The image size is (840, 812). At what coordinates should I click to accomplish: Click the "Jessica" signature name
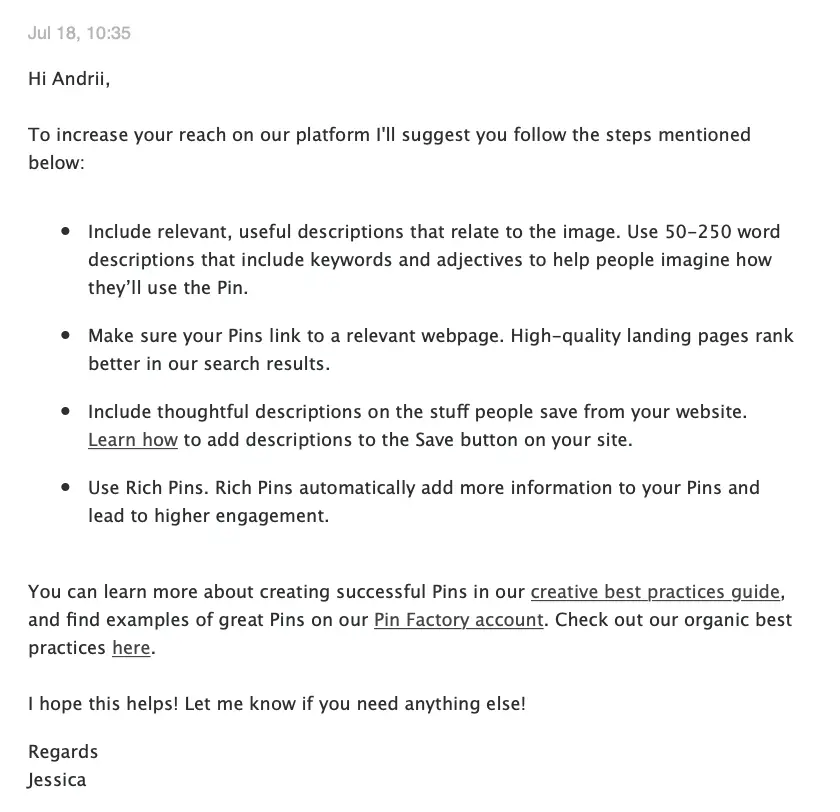[x=57, y=779]
